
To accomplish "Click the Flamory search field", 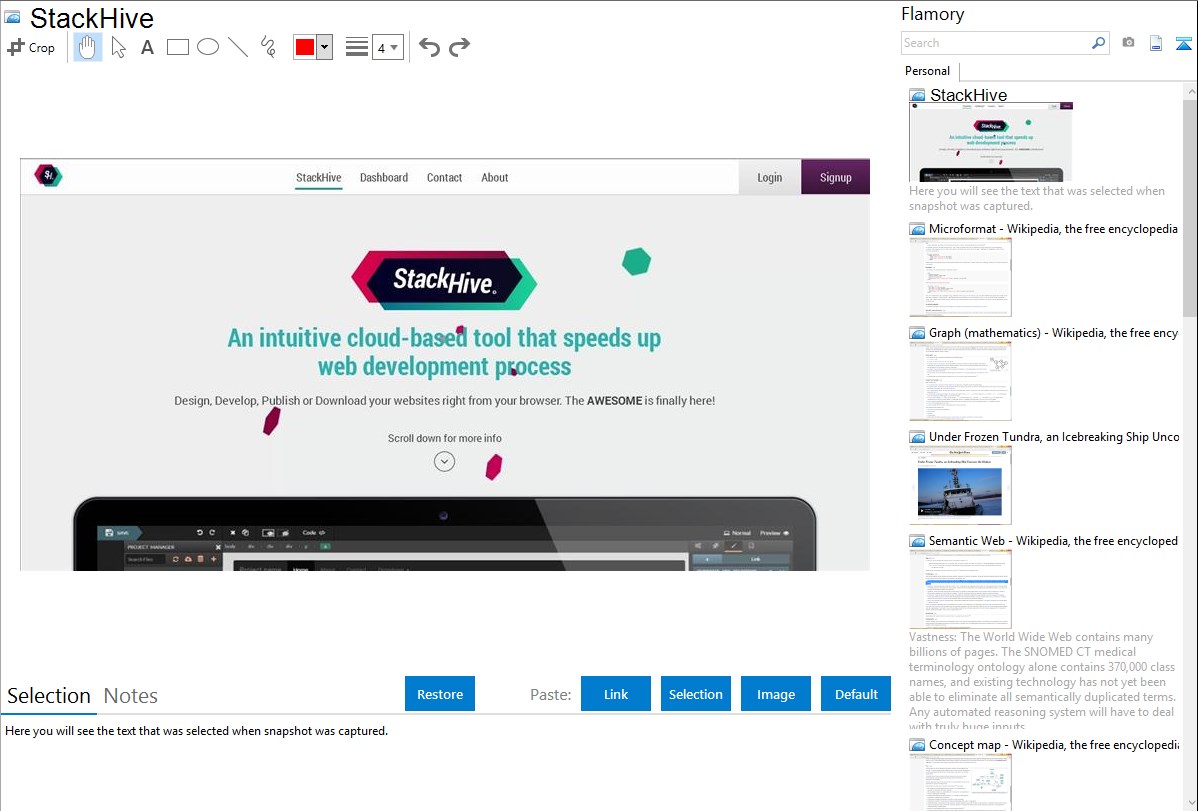I will (996, 43).
